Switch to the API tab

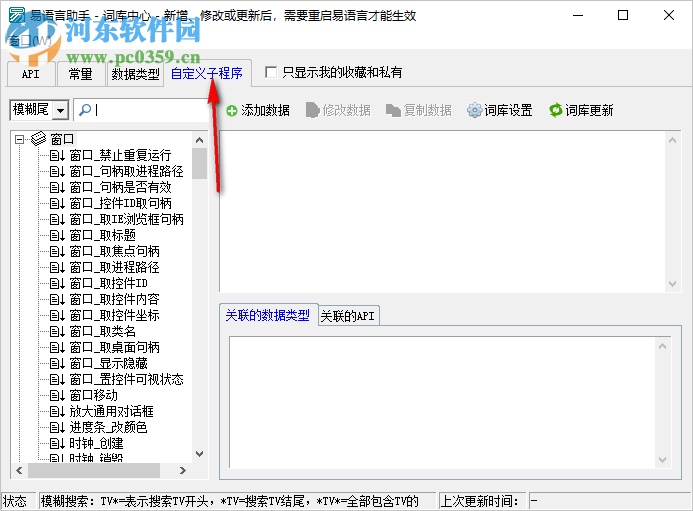coord(30,74)
